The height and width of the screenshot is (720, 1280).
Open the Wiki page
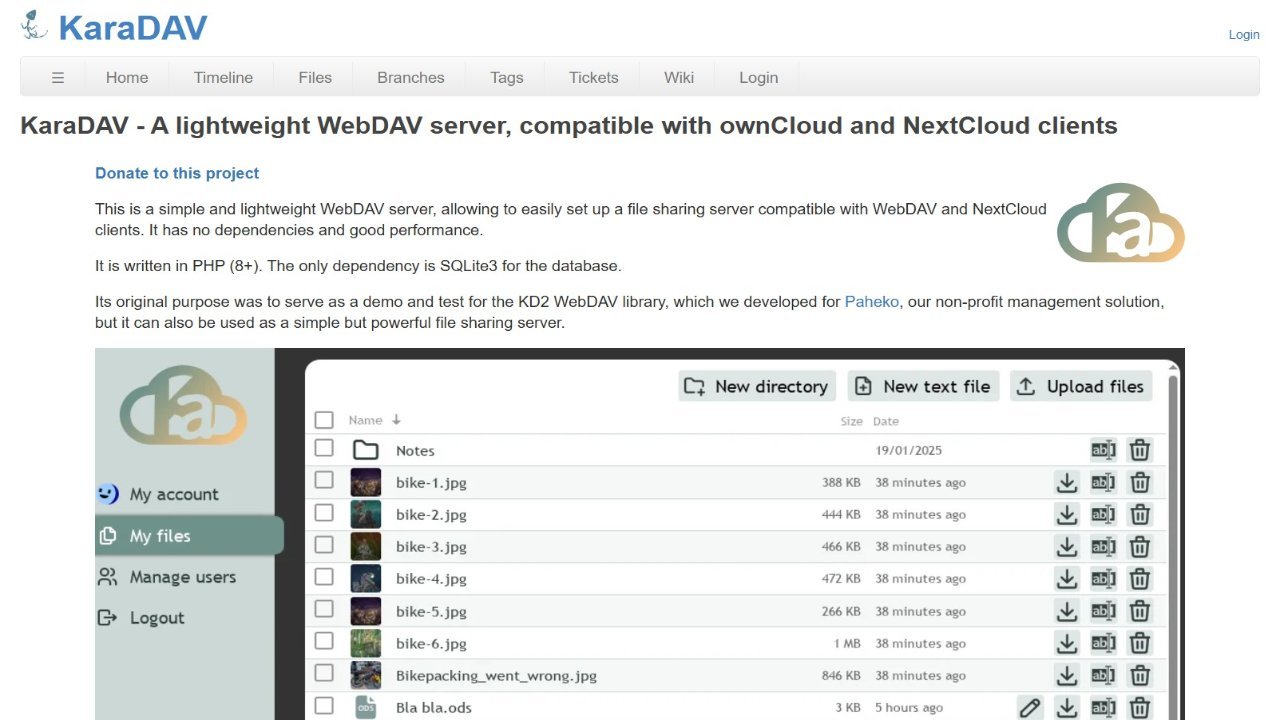pos(679,77)
